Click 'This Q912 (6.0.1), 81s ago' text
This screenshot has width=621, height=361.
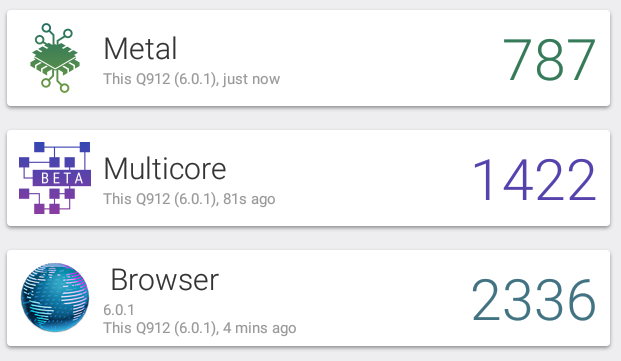click(189, 199)
